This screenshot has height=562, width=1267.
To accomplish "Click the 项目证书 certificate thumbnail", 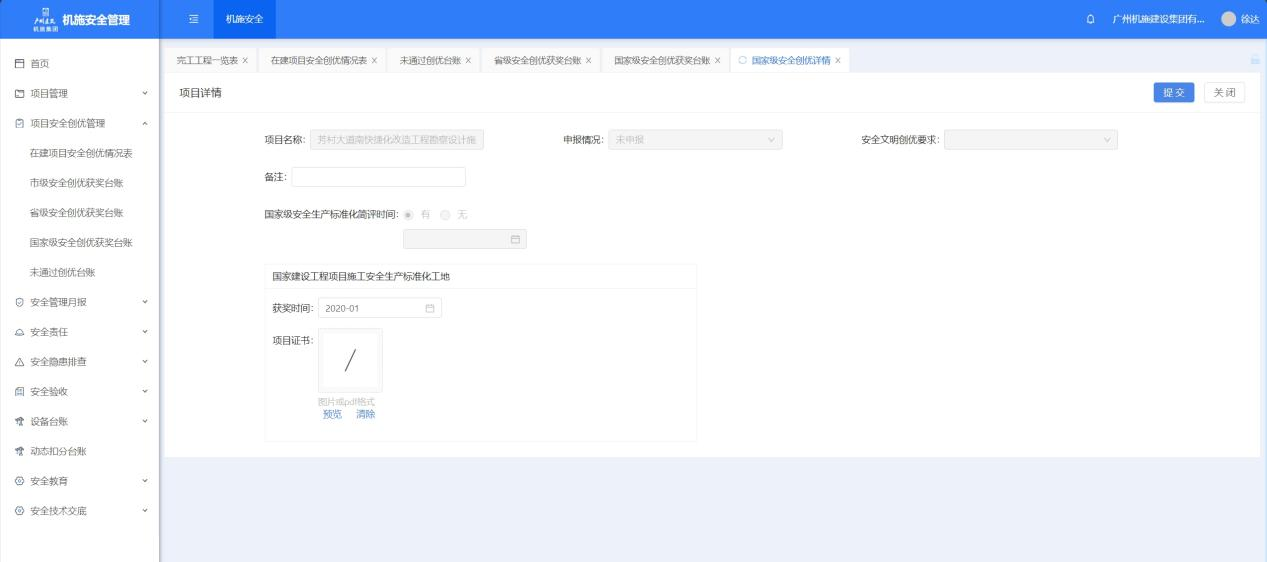I will pos(350,360).
